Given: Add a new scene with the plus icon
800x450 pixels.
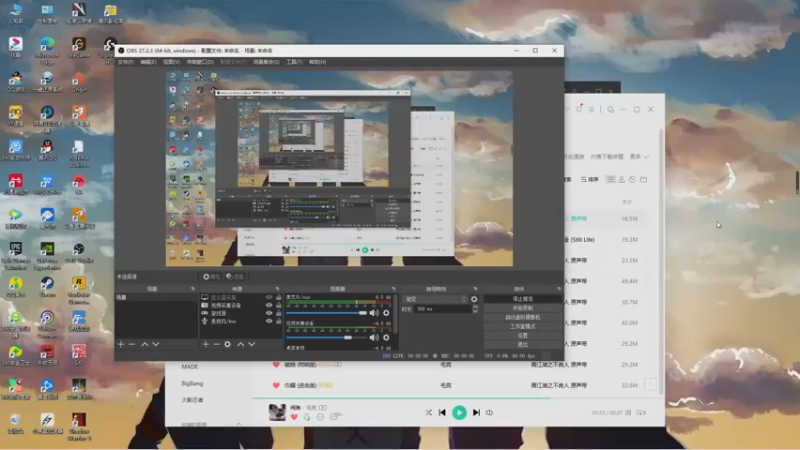Looking at the screenshot, I should point(121,344).
